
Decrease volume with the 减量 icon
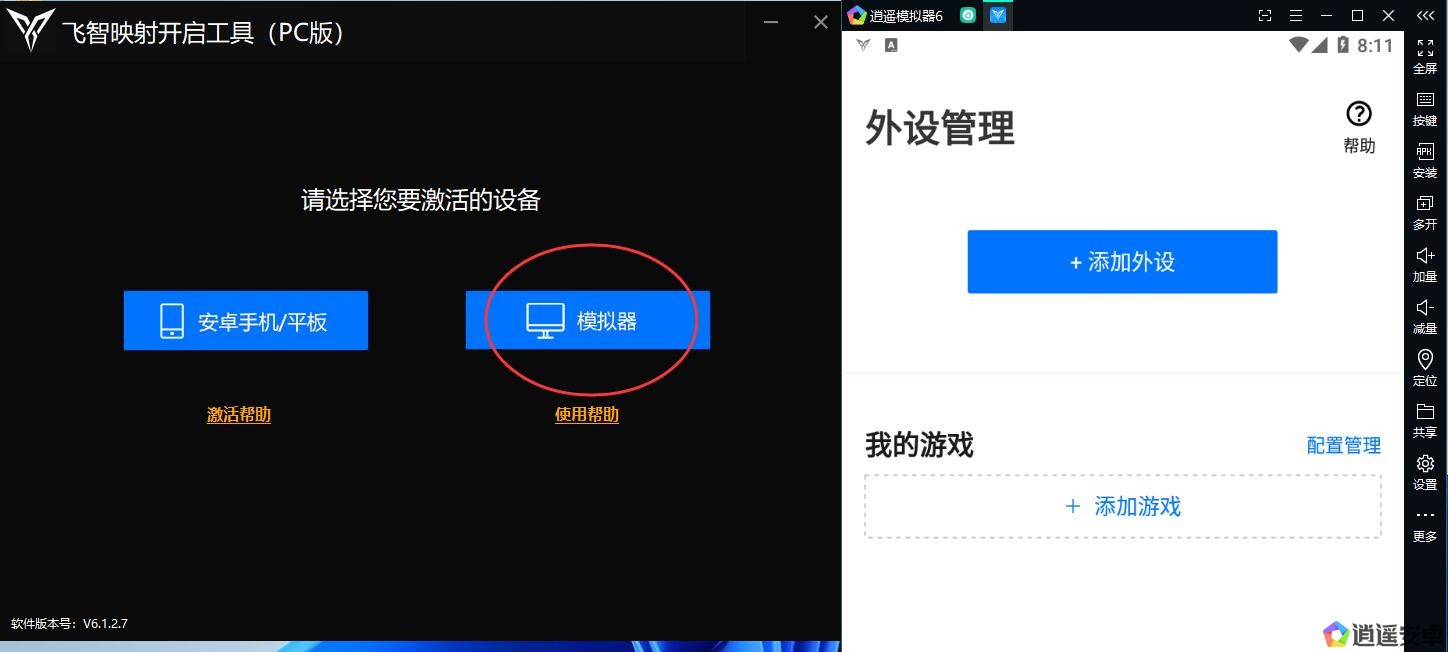pyautogui.click(x=1425, y=308)
